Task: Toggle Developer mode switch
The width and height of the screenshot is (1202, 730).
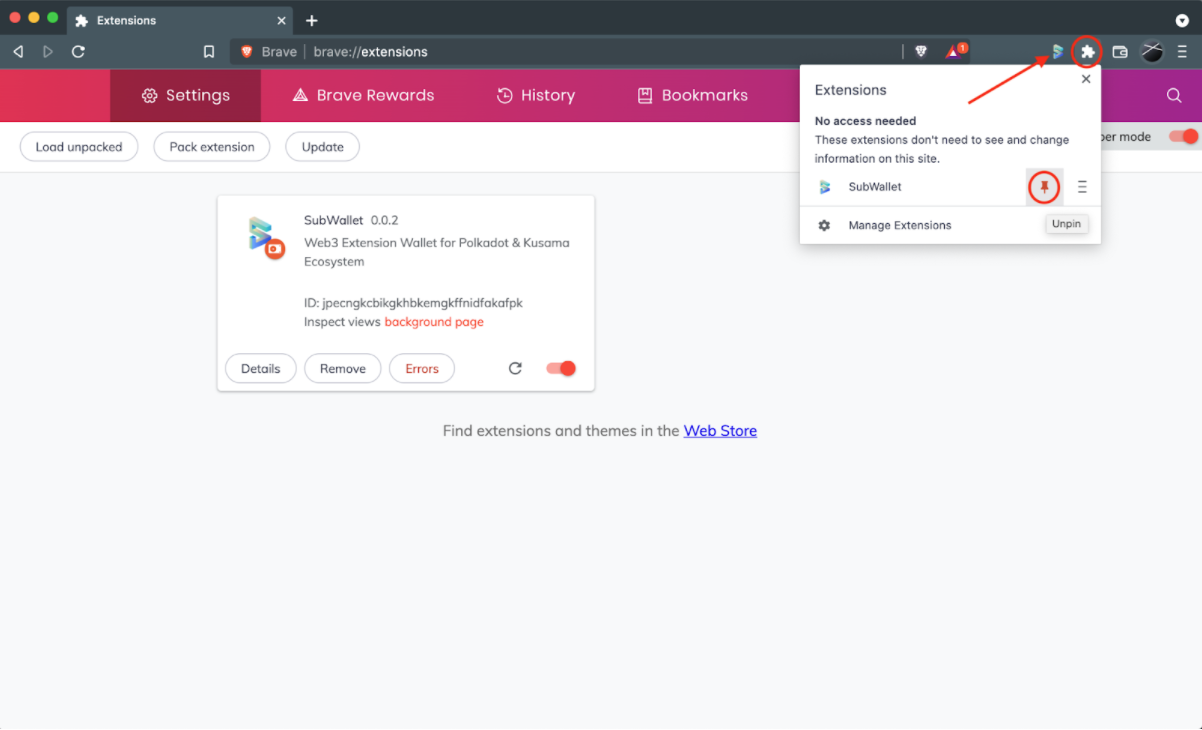Action: [1183, 137]
